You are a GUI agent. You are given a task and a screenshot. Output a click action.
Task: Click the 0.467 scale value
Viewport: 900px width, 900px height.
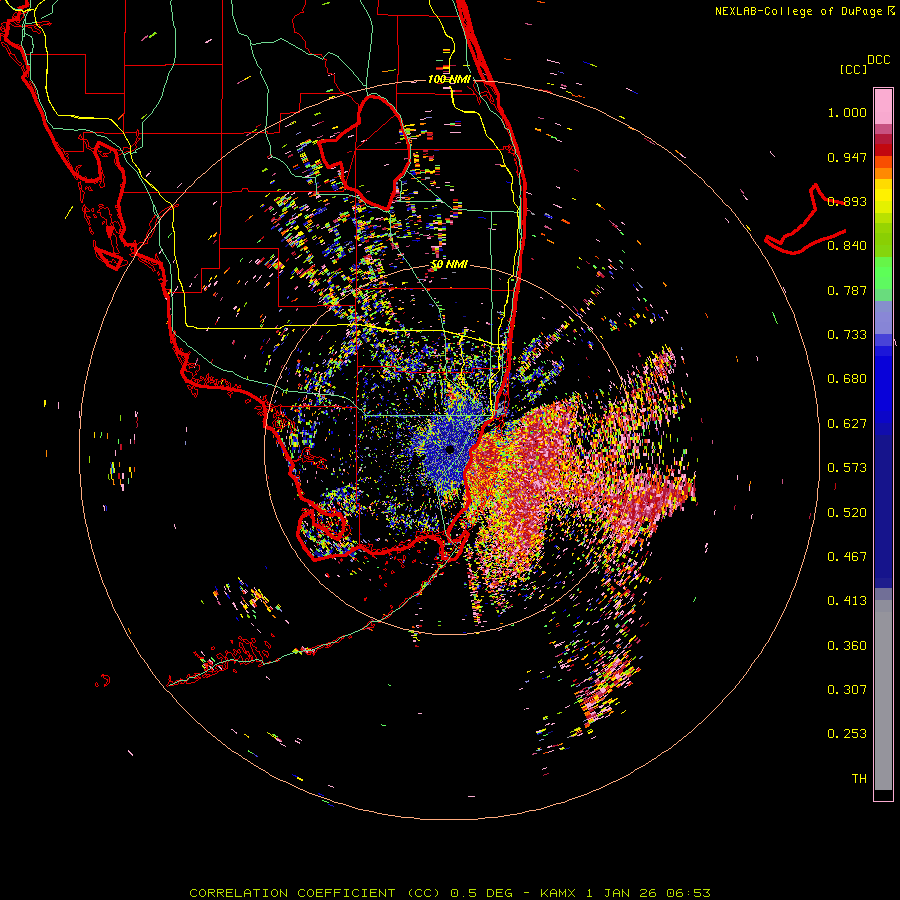tap(847, 557)
